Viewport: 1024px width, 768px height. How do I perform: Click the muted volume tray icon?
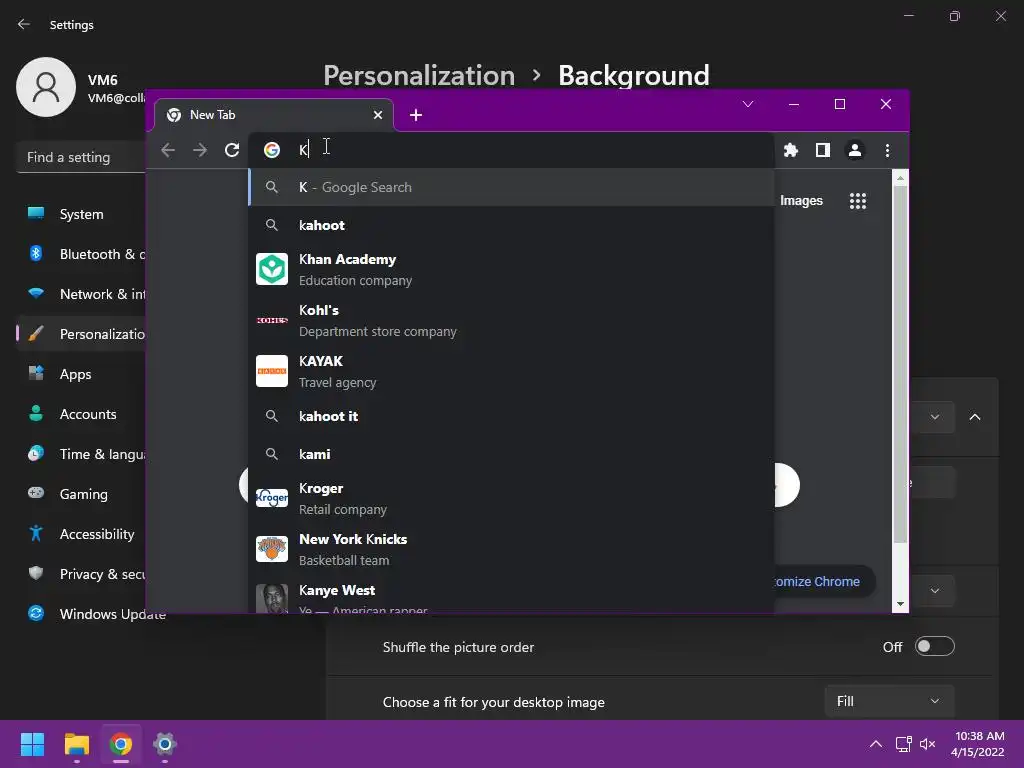click(927, 744)
